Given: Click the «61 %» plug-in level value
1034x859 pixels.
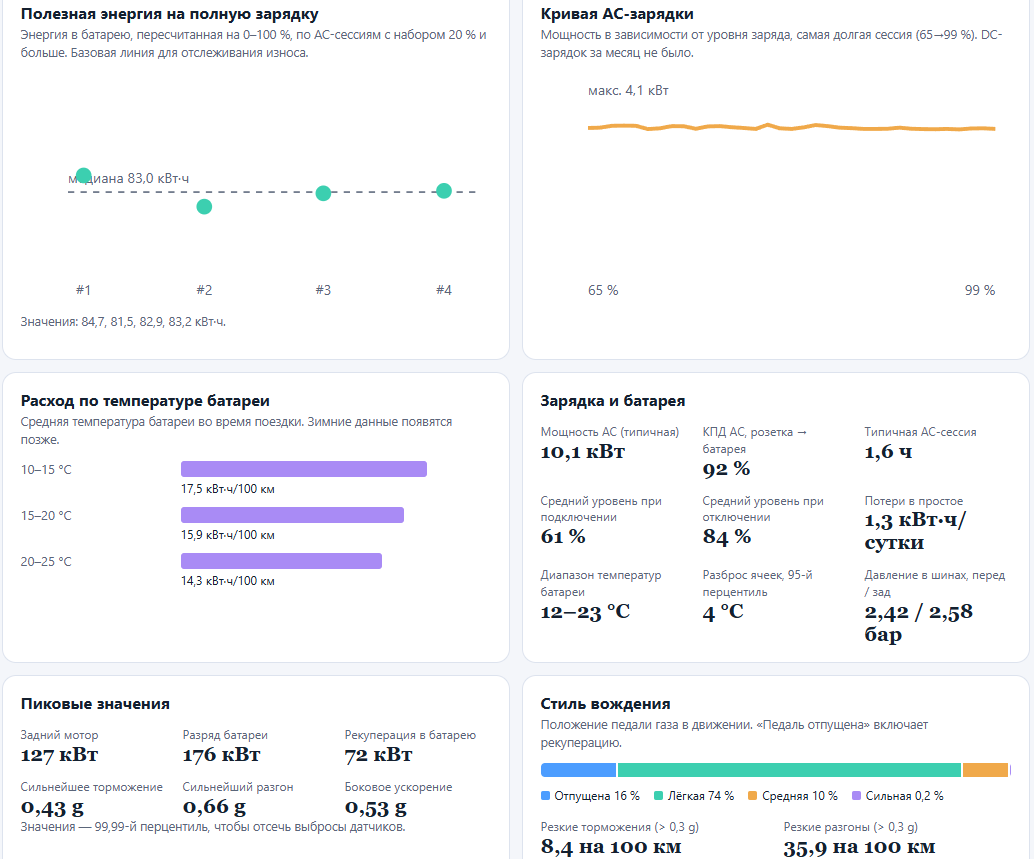Looking at the screenshot, I should pyautogui.click(x=563, y=537).
